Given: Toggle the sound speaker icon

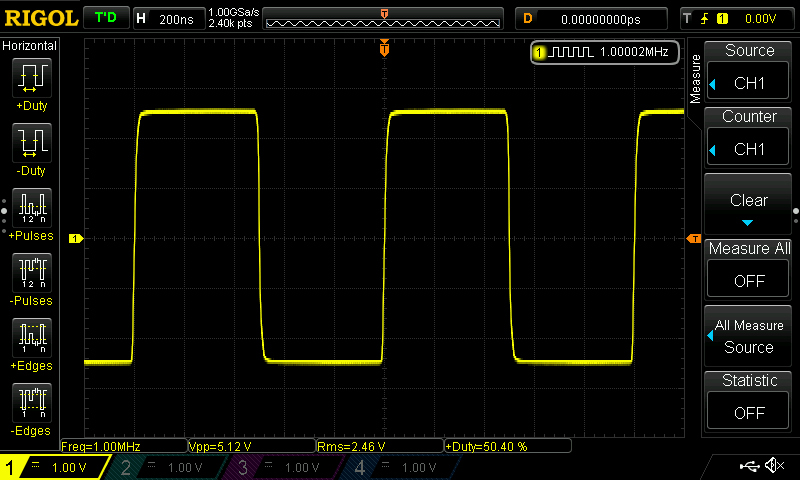Looking at the screenshot, I should (774, 466).
